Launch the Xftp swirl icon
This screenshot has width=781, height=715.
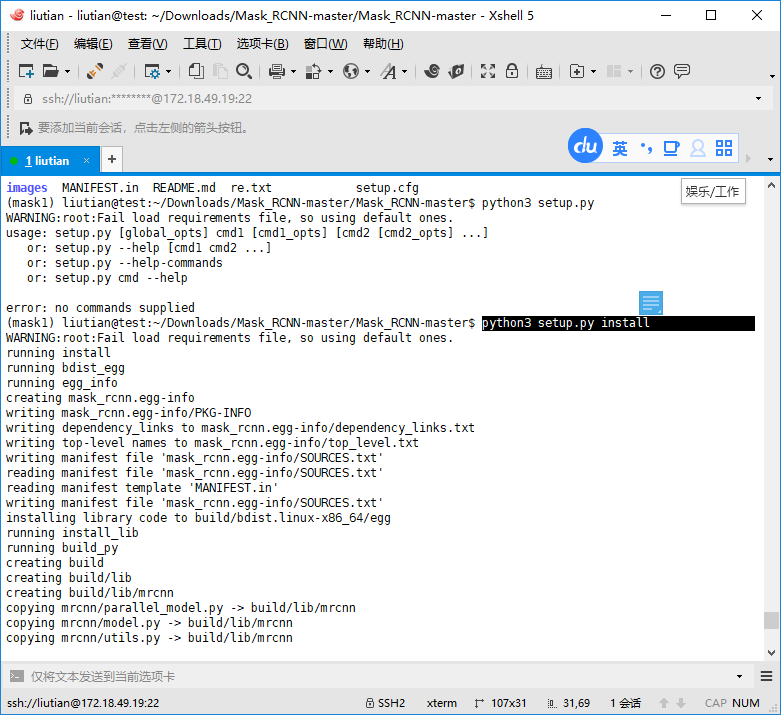click(x=432, y=71)
